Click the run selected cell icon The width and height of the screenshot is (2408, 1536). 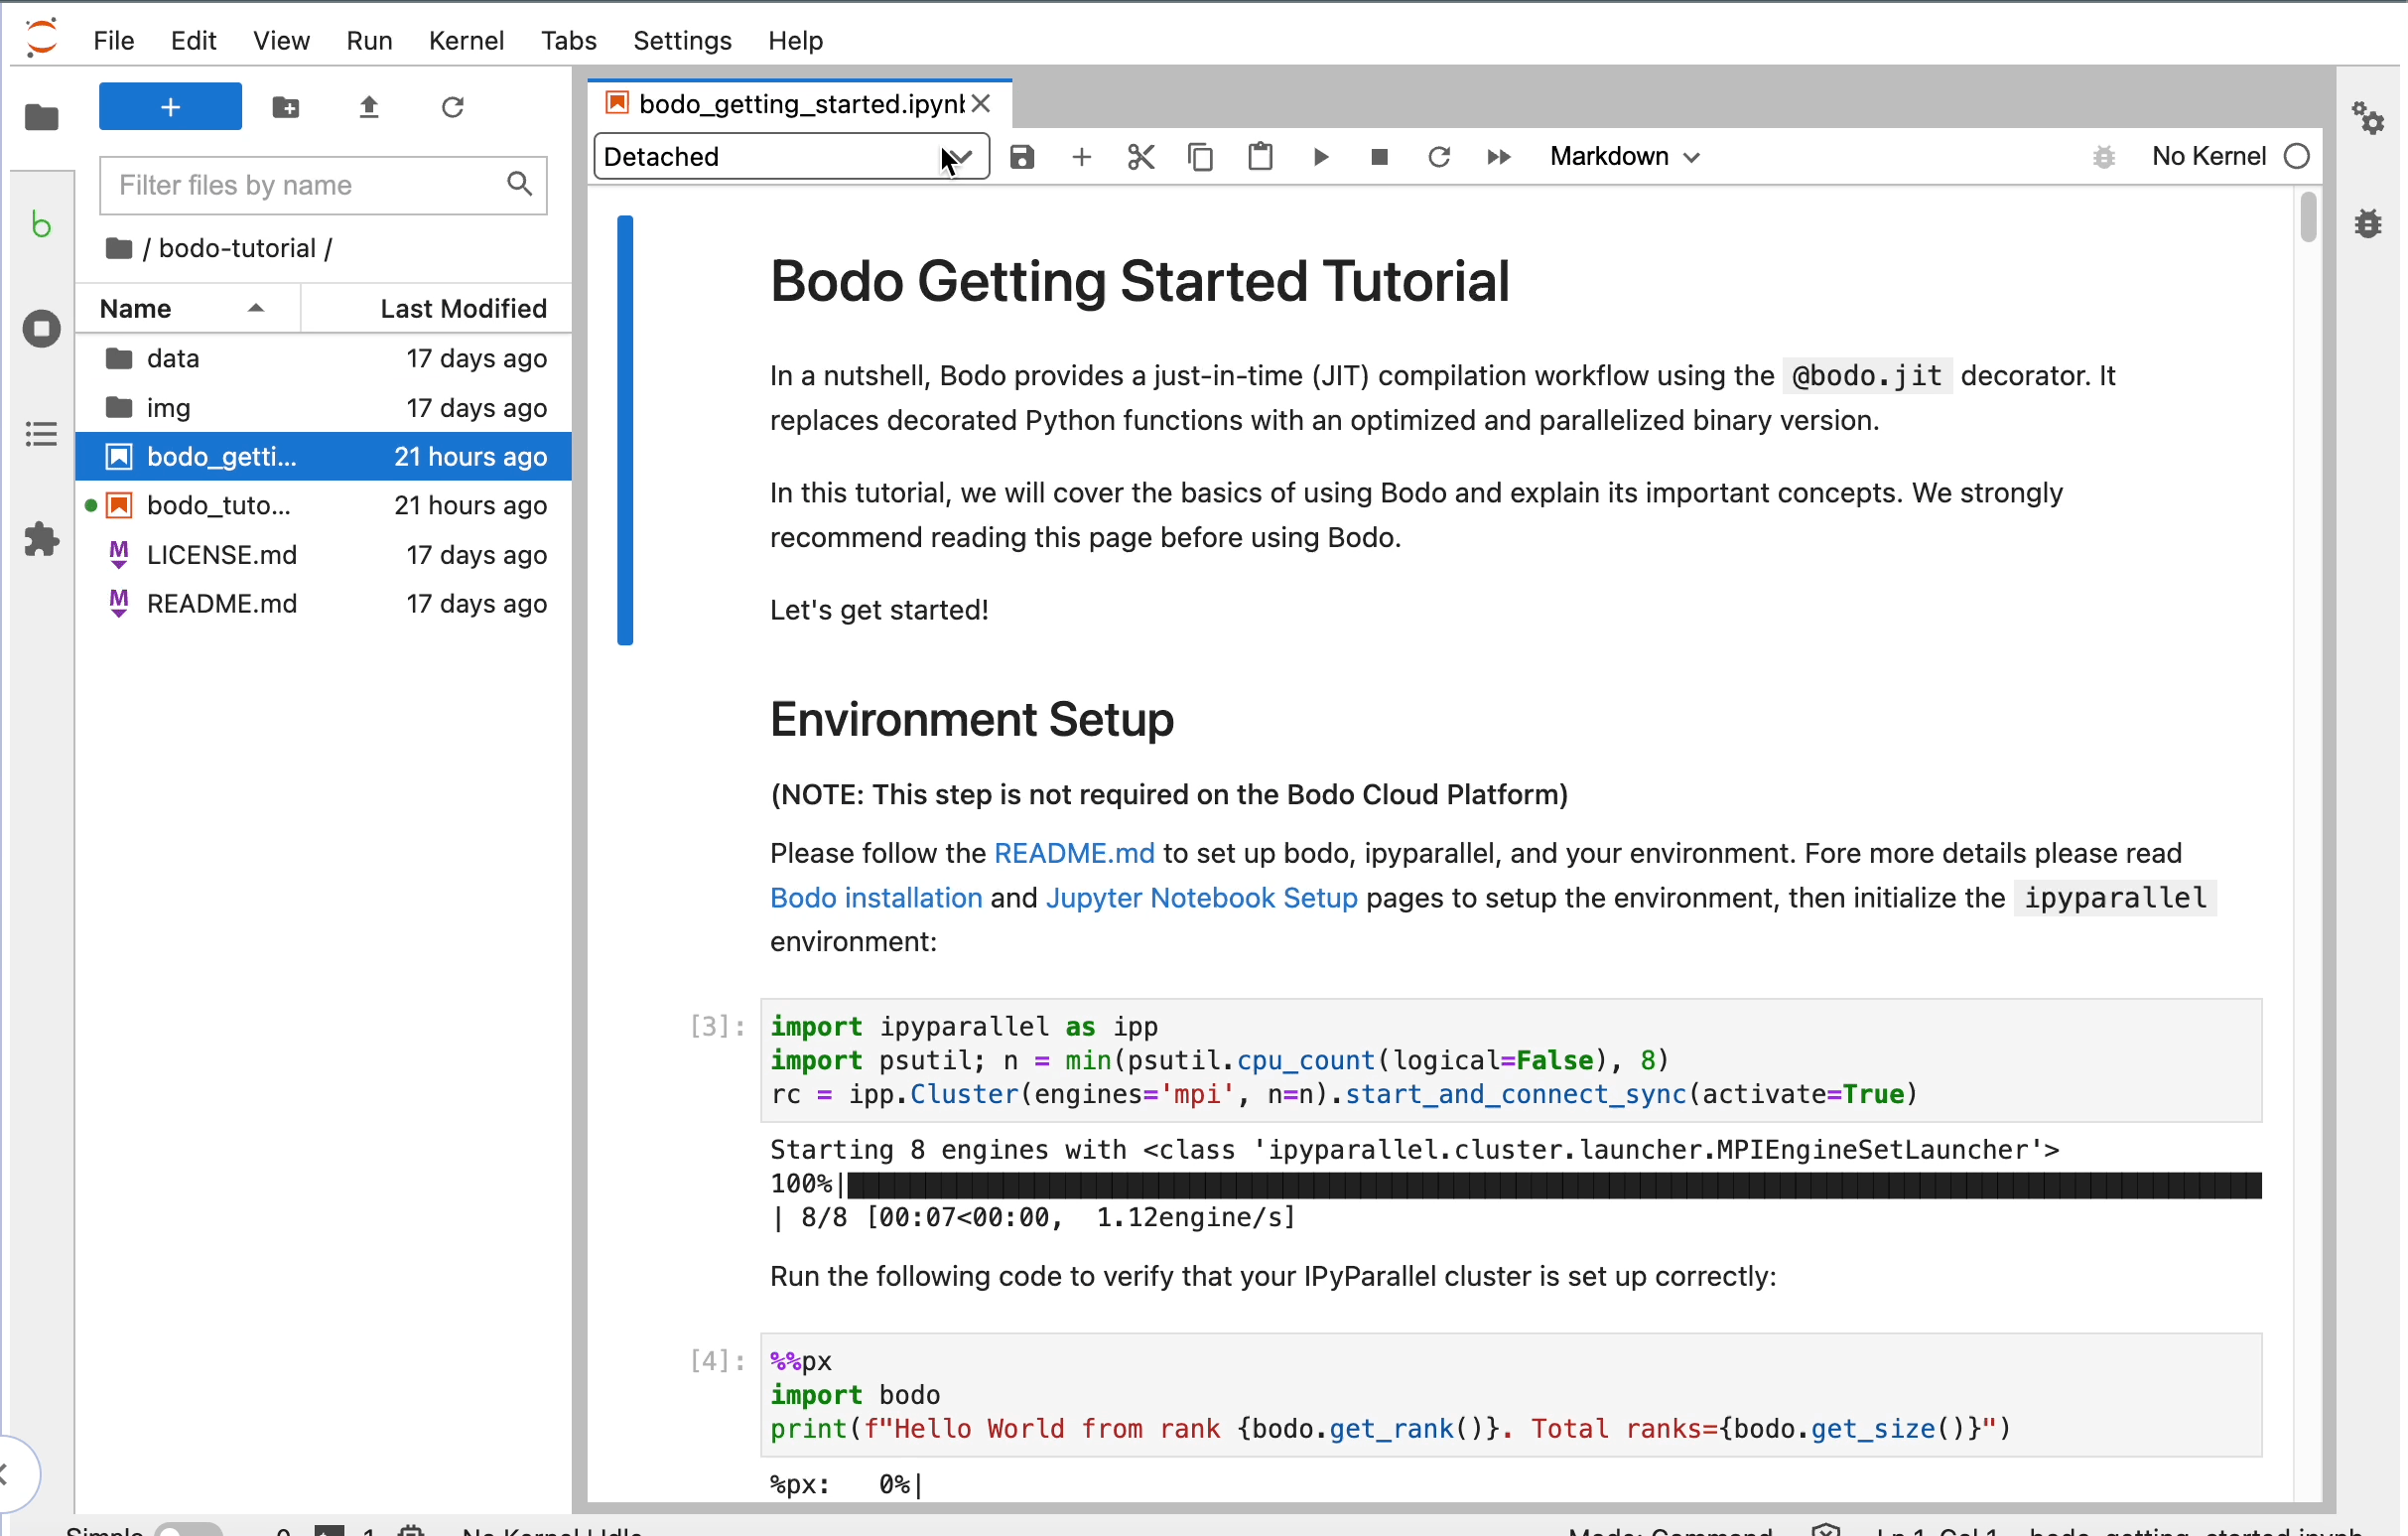tap(1320, 156)
